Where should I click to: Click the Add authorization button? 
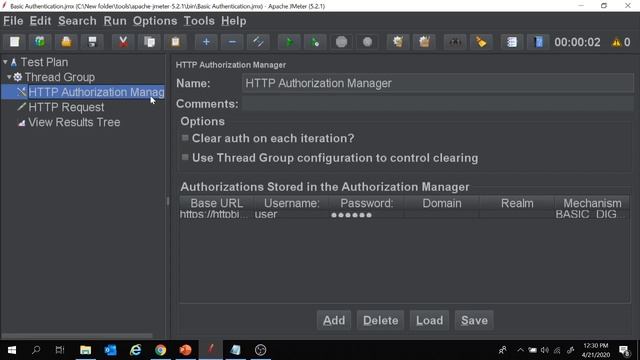tap(334, 320)
